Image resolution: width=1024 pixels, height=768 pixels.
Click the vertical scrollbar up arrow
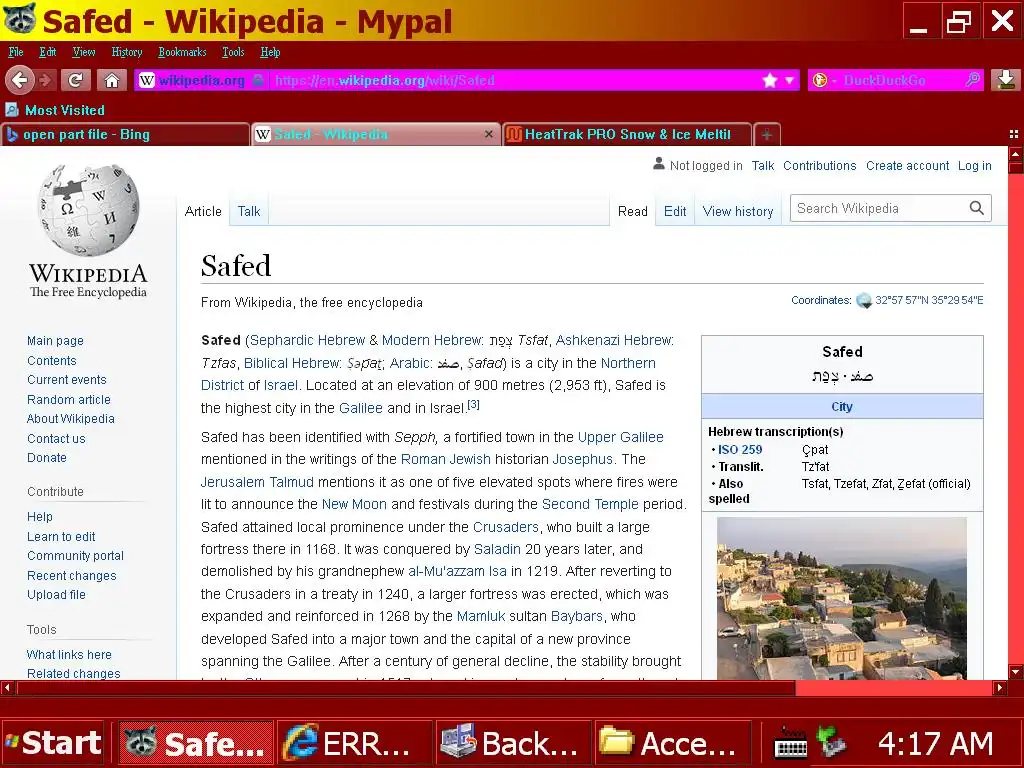point(1015,155)
